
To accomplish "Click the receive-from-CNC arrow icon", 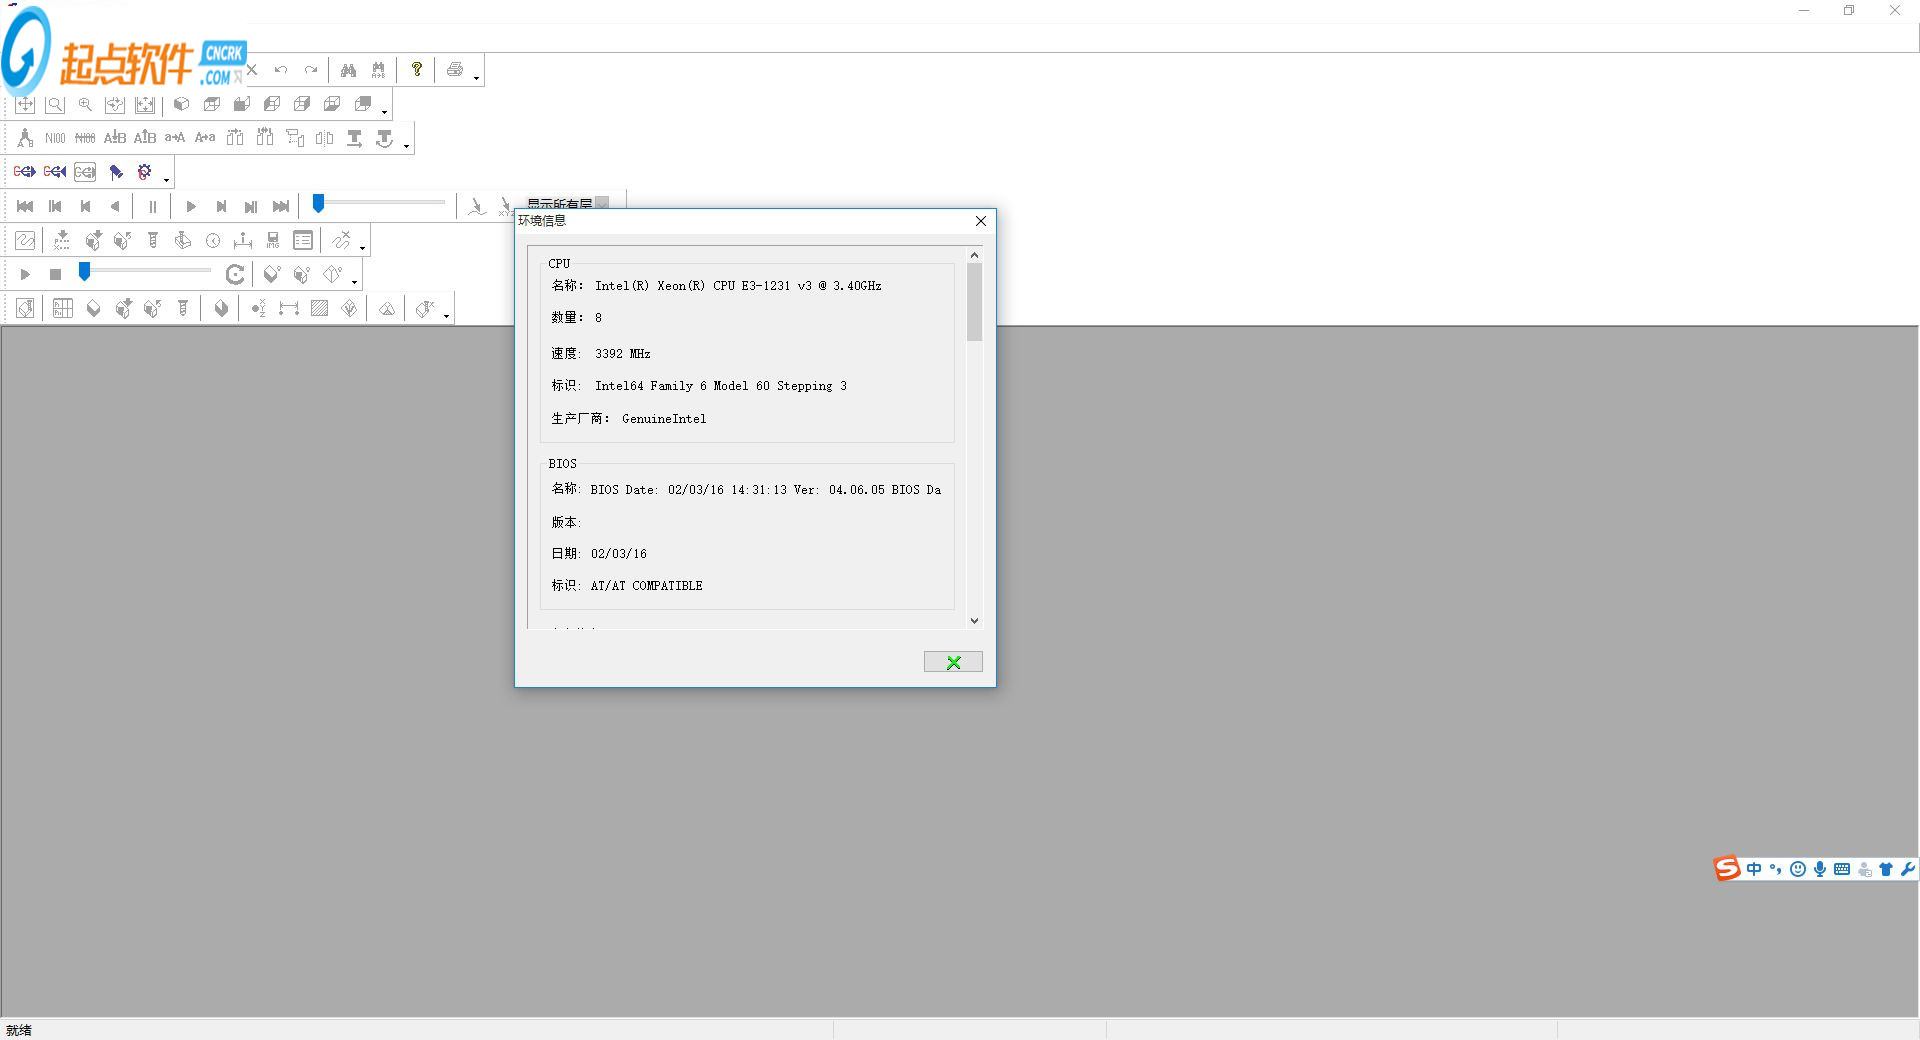I will [x=55, y=172].
